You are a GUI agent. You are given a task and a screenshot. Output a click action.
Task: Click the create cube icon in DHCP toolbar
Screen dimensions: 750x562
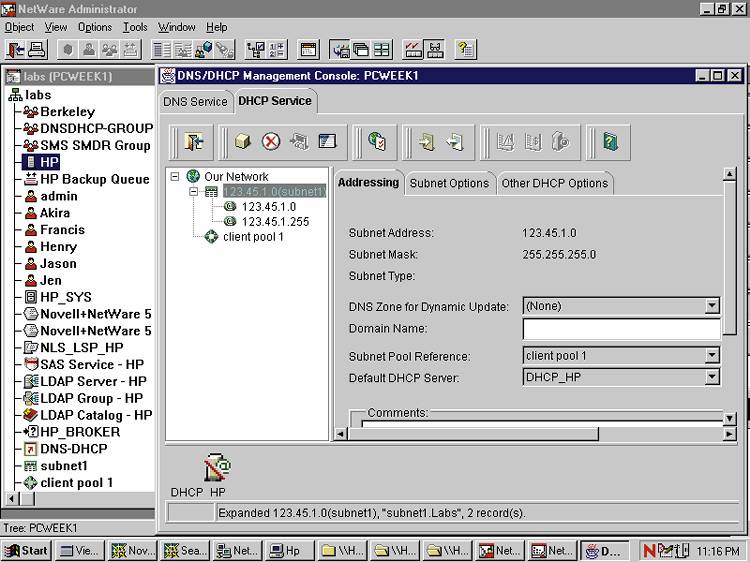(x=243, y=142)
